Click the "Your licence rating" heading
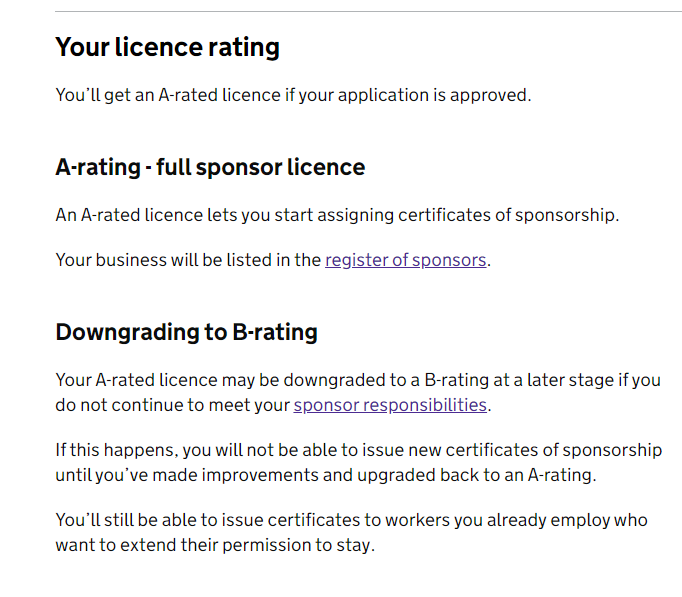Viewport: 682px width, 597px height. tap(167, 47)
